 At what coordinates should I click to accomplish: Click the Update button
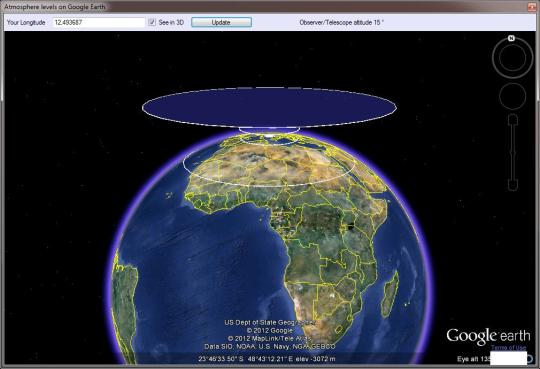point(221,22)
